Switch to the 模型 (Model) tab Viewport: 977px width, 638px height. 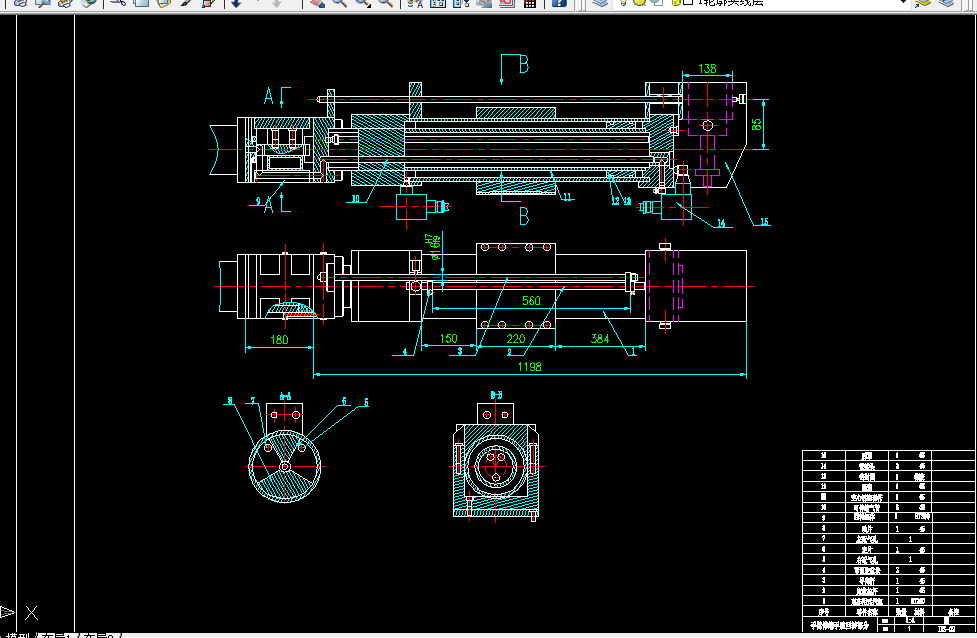(x=17, y=636)
